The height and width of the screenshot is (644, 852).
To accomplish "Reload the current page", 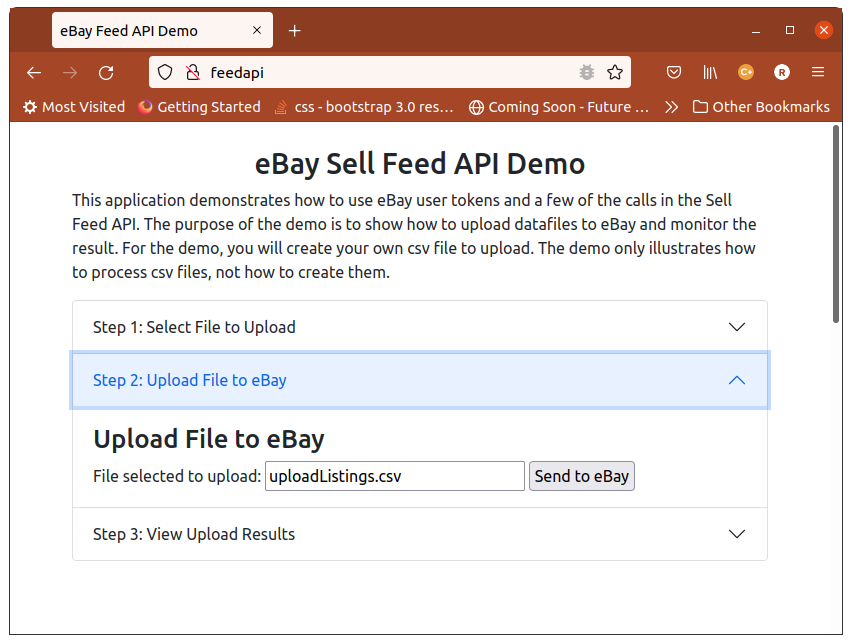I will 106,73.
